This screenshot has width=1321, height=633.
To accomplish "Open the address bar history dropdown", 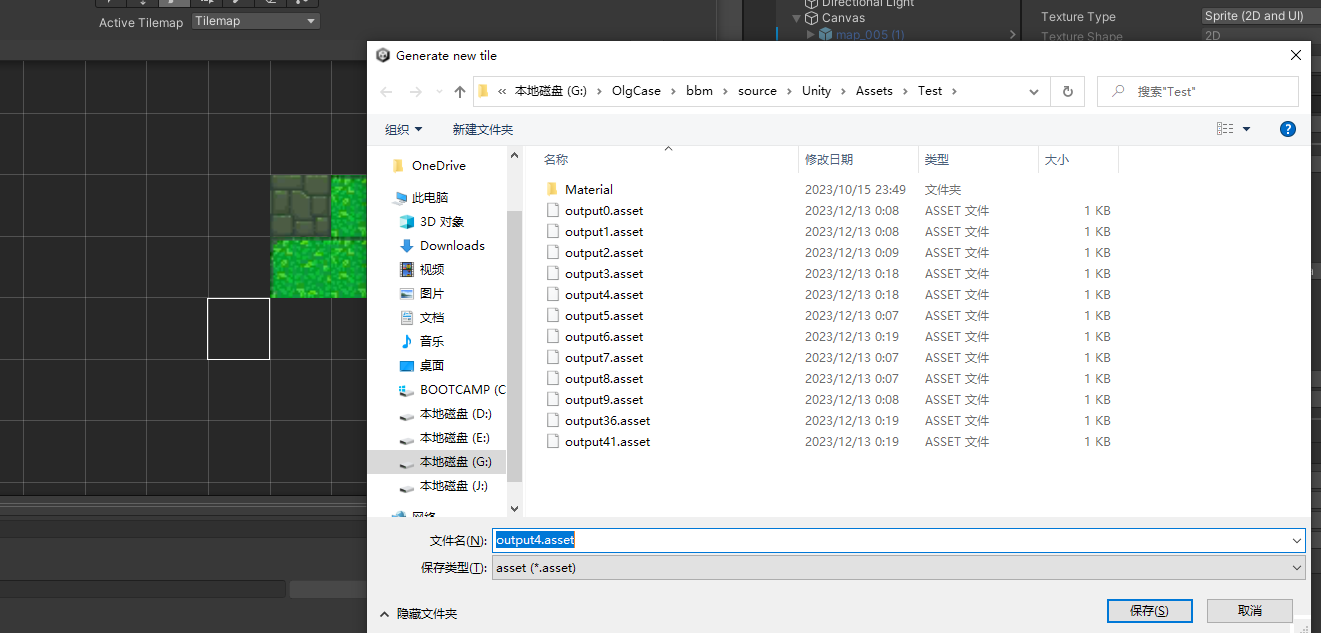I will point(1034,91).
